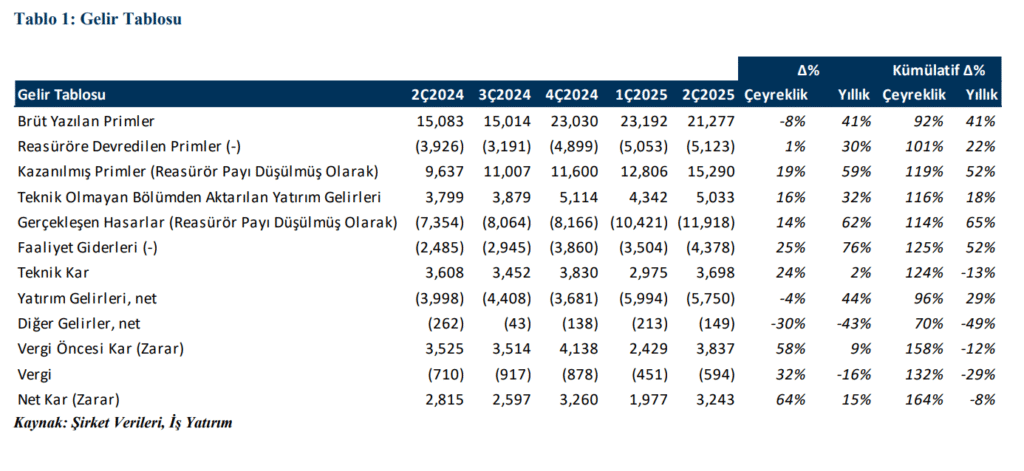
Task: Click the 'Kümülatif Δ%' group header
Action: [938, 70]
